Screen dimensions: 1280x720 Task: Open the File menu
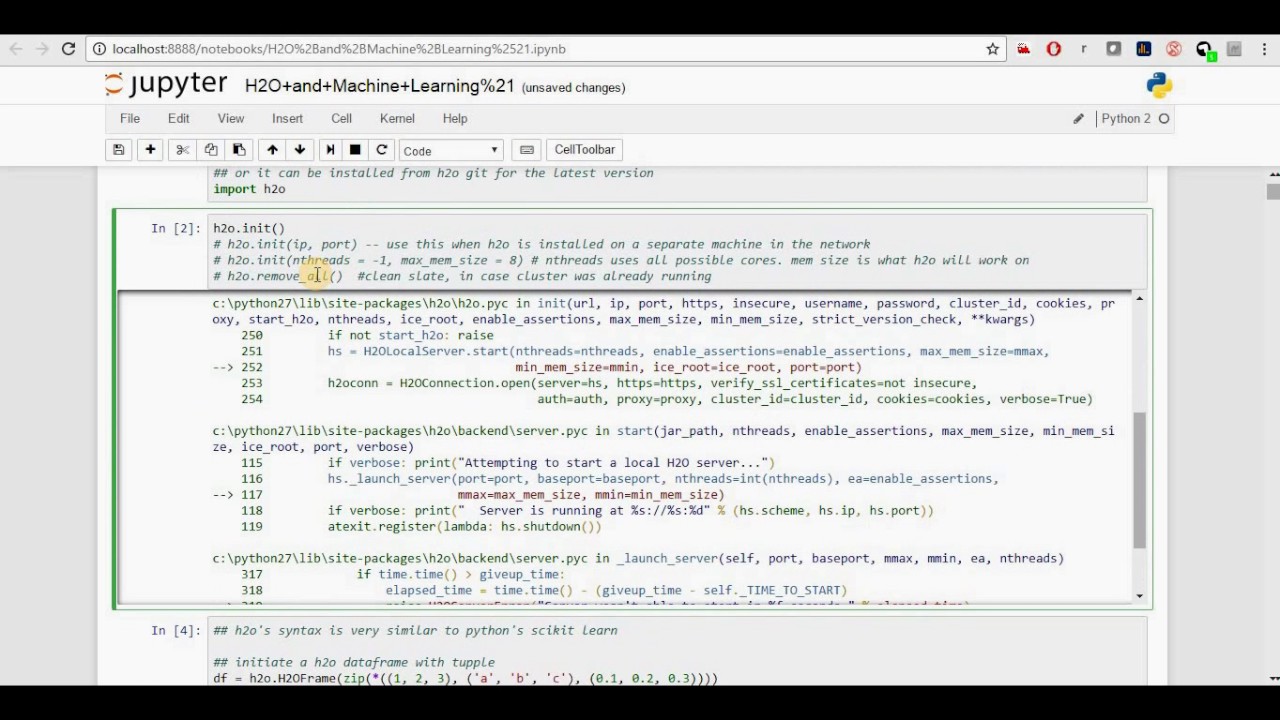point(130,118)
